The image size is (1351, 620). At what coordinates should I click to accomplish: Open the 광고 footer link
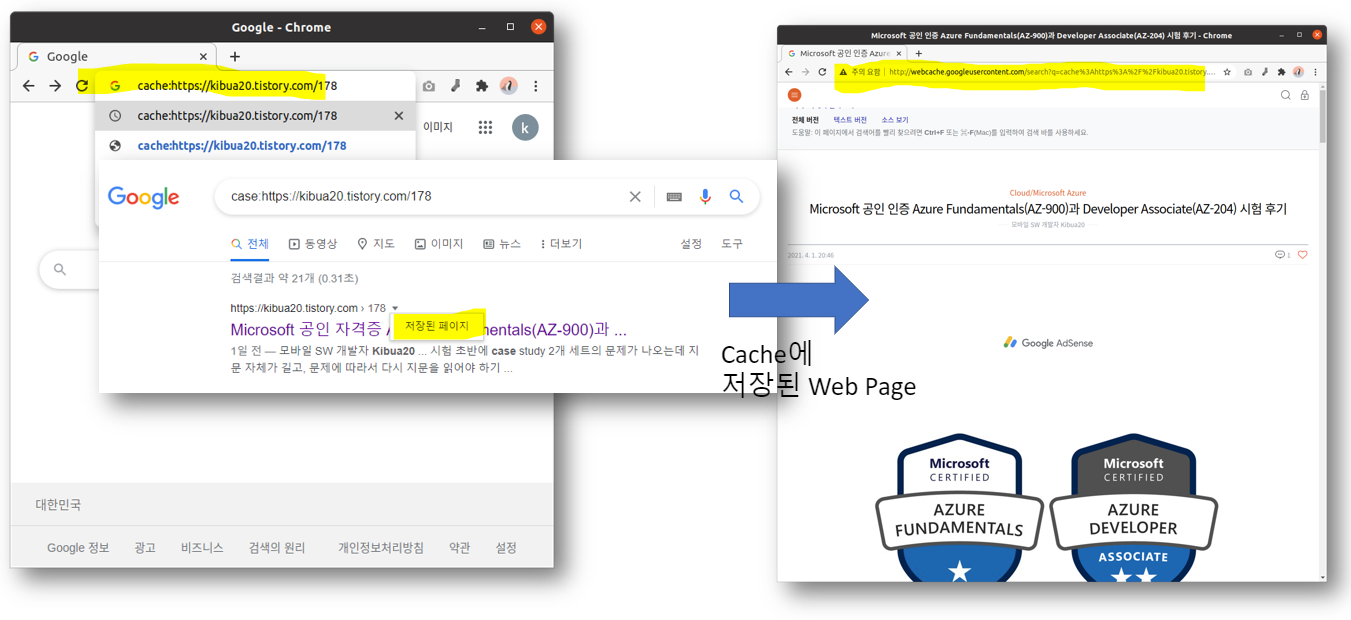145,548
